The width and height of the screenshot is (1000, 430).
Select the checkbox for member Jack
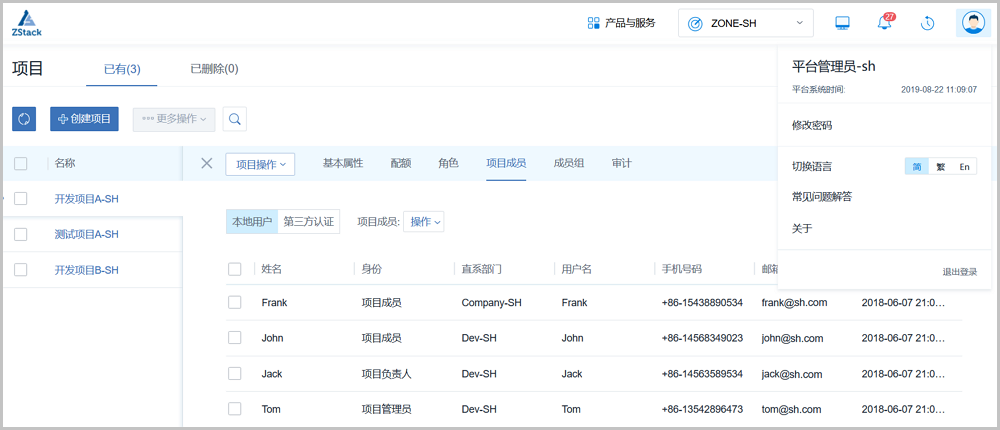click(x=235, y=373)
